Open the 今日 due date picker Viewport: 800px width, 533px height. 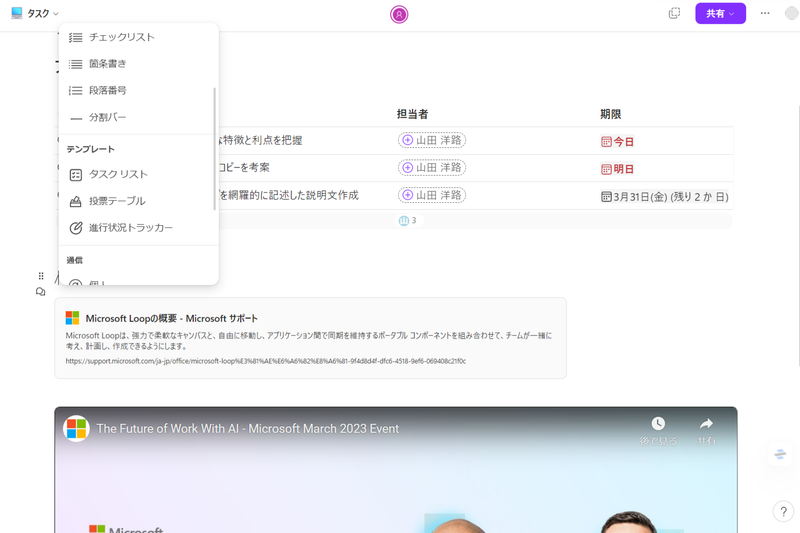coord(617,142)
